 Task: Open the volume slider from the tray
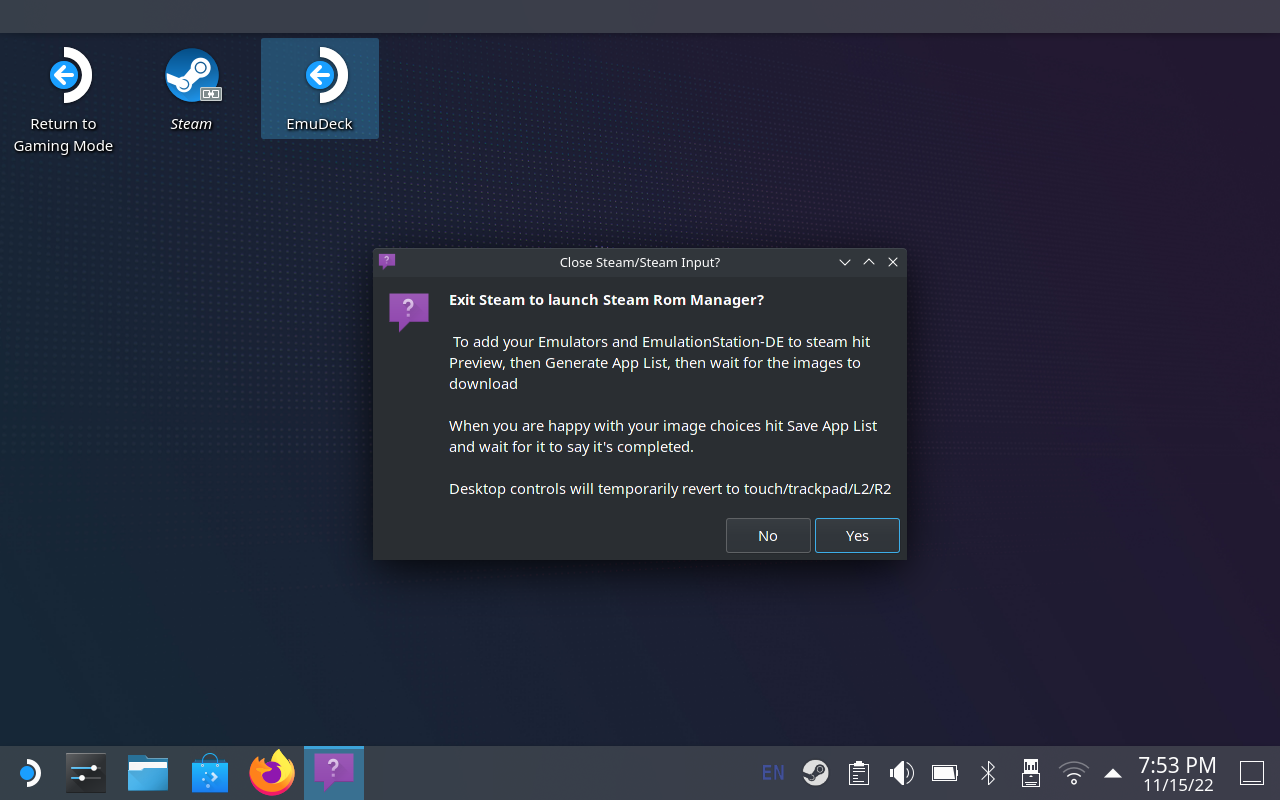point(901,772)
